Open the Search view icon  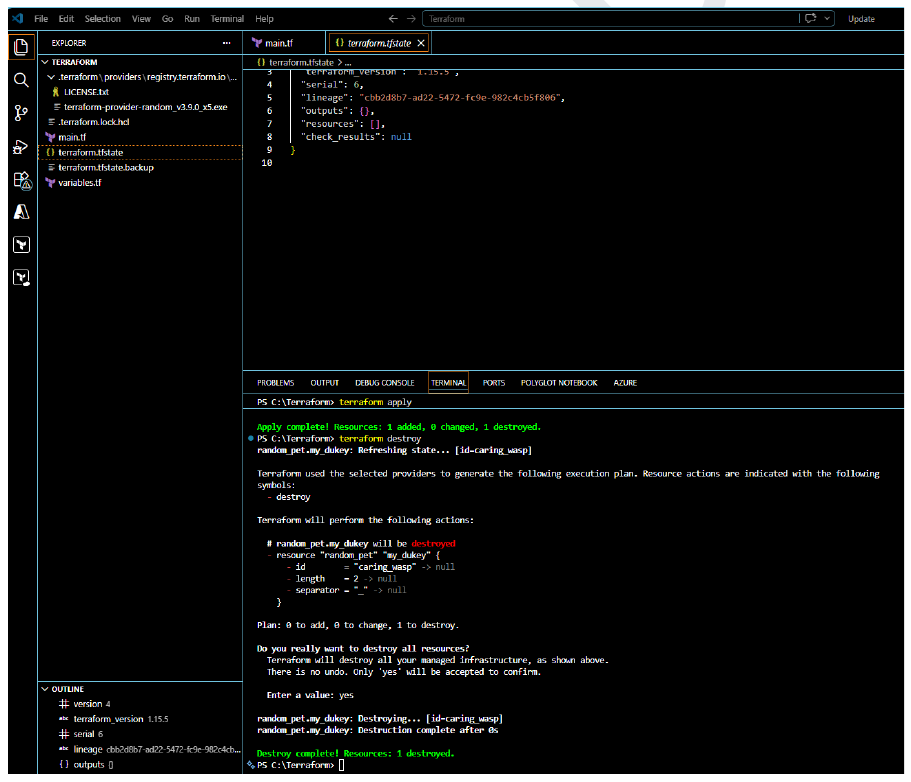21,80
